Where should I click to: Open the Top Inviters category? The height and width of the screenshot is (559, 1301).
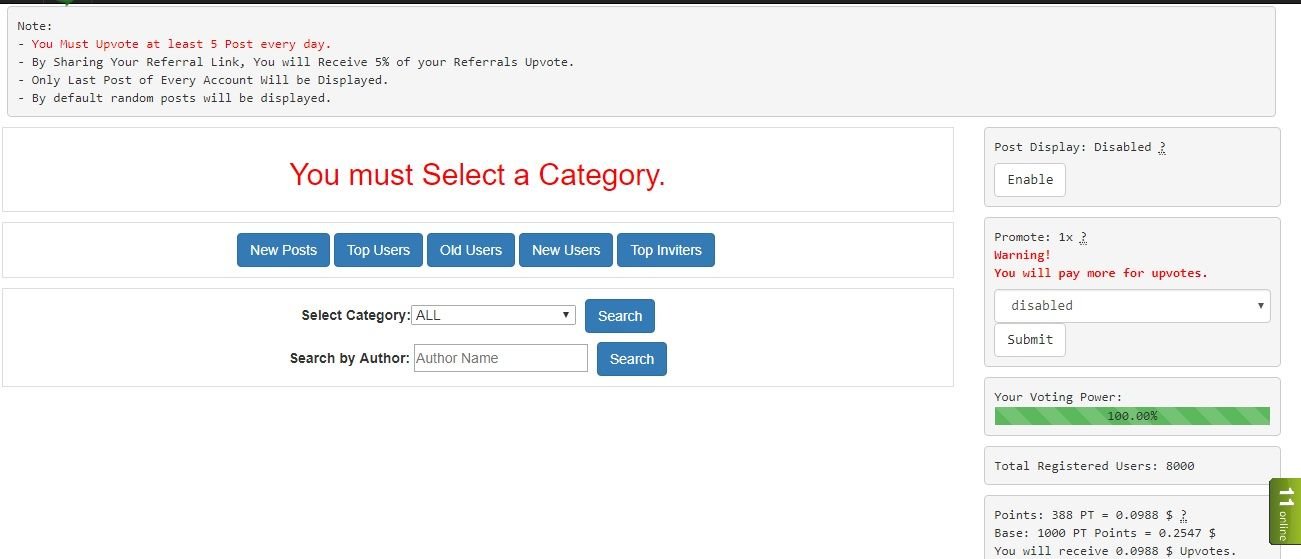[x=666, y=250]
